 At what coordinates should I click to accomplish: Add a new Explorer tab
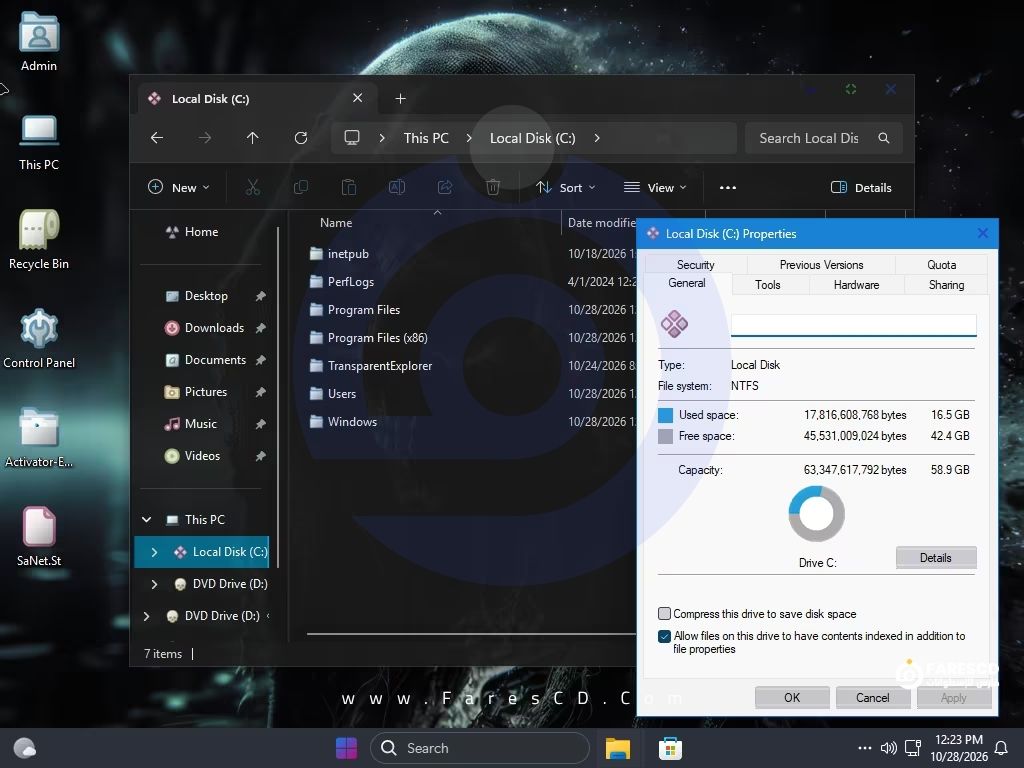click(400, 99)
